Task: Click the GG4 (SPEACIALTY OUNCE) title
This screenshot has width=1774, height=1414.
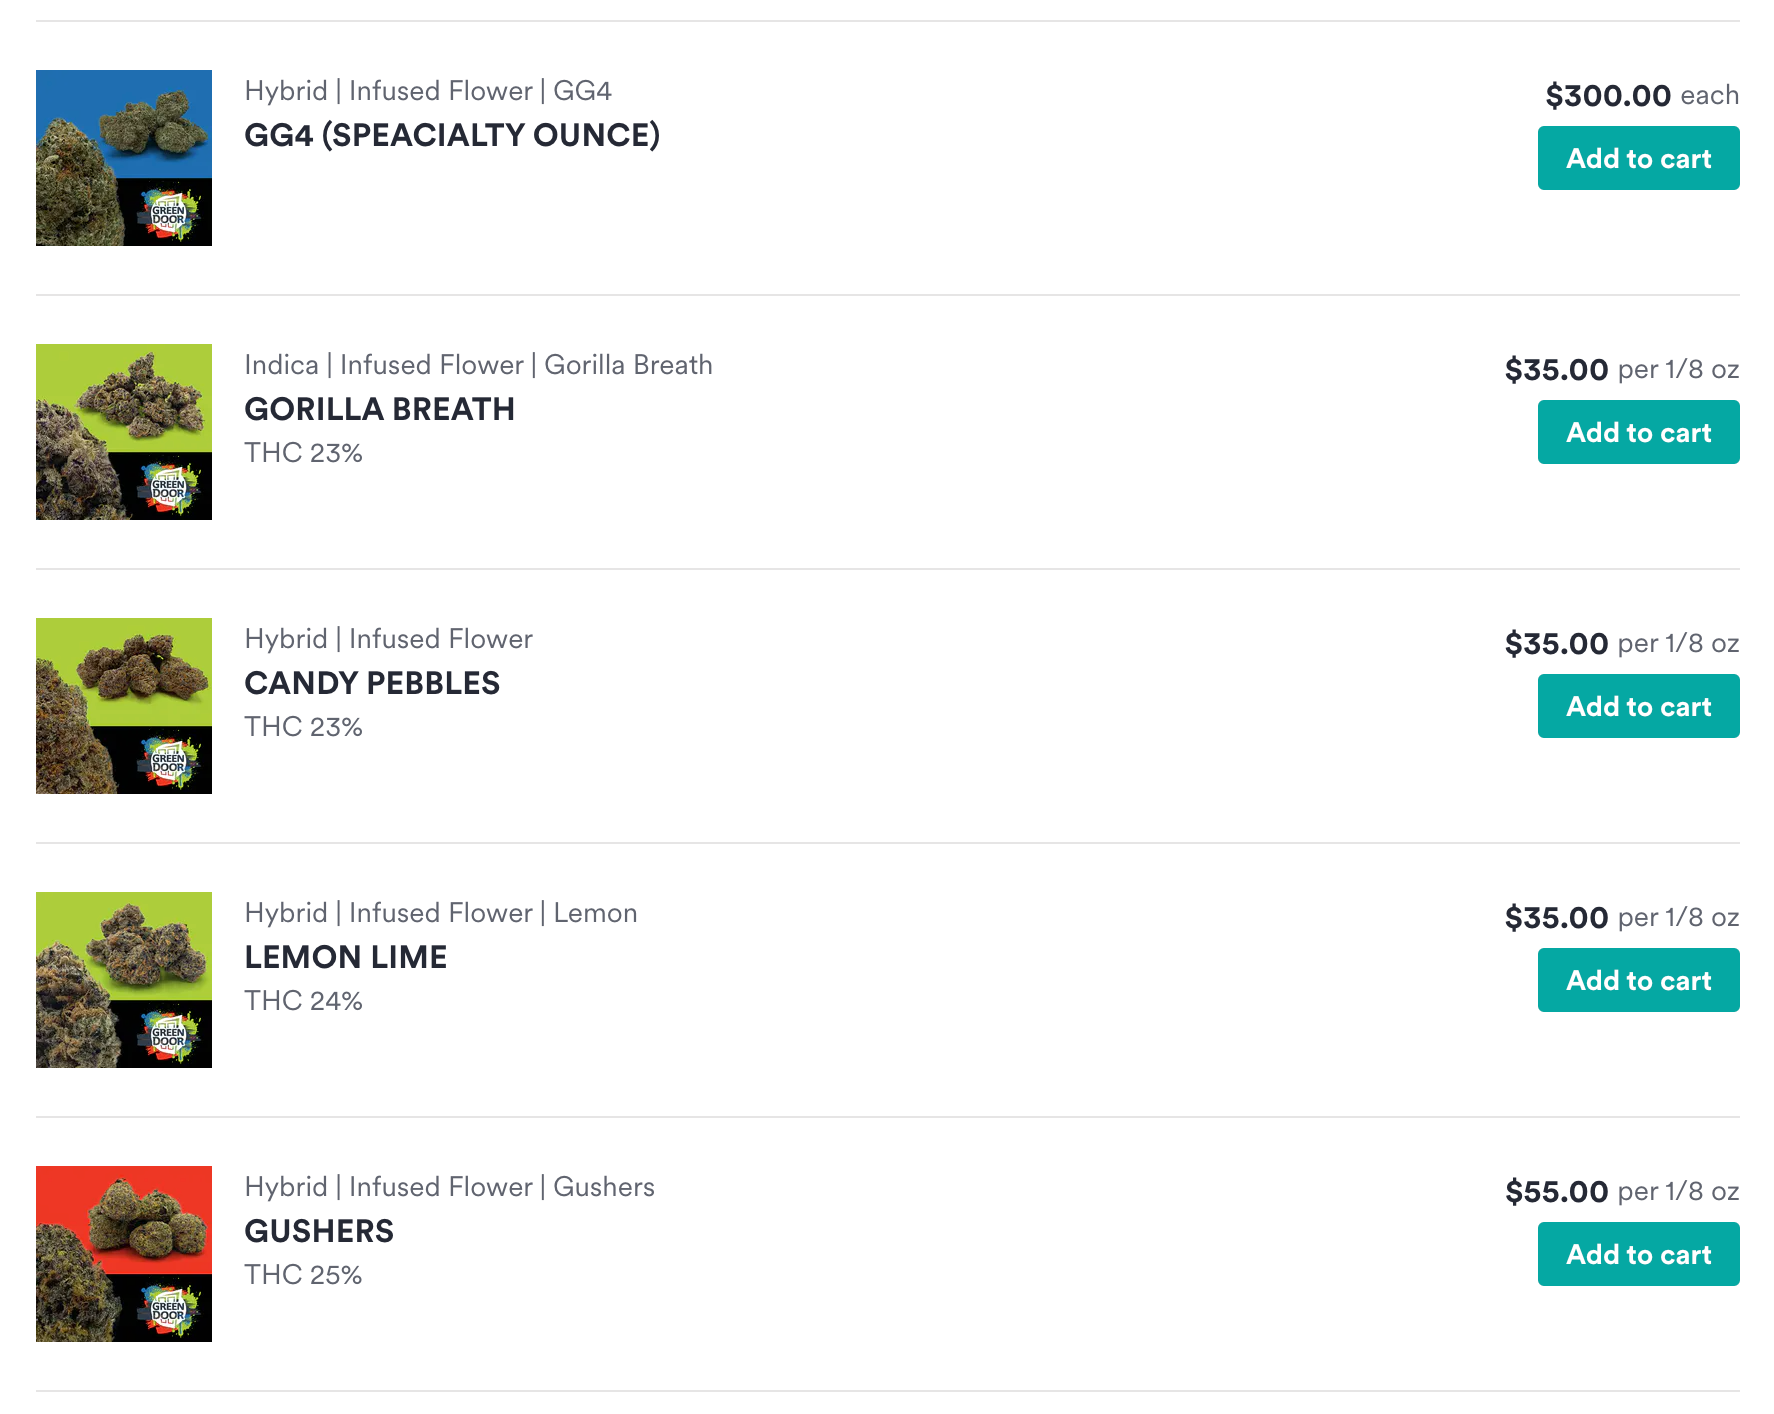Action: [x=452, y=135]
